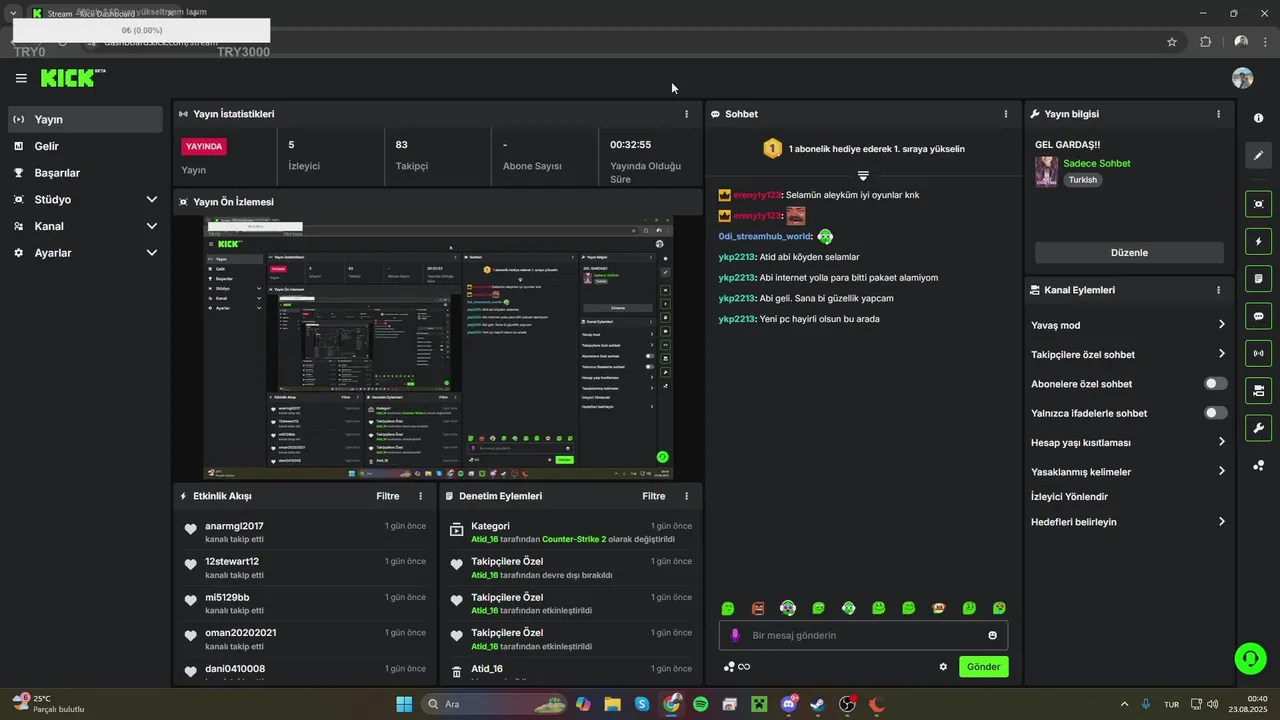The width and height of the screenshot is (1280, 720).
Task: Open Hesap yaşı kısıtlaması options
Action: click(1129, 442)
